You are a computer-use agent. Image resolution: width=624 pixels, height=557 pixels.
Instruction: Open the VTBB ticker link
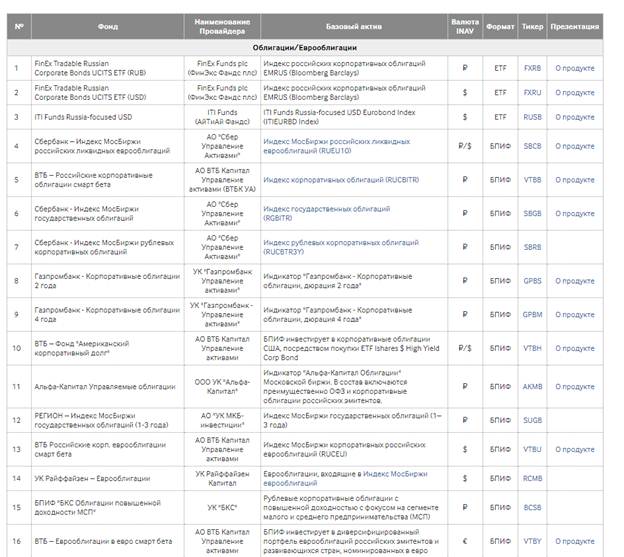532,180
